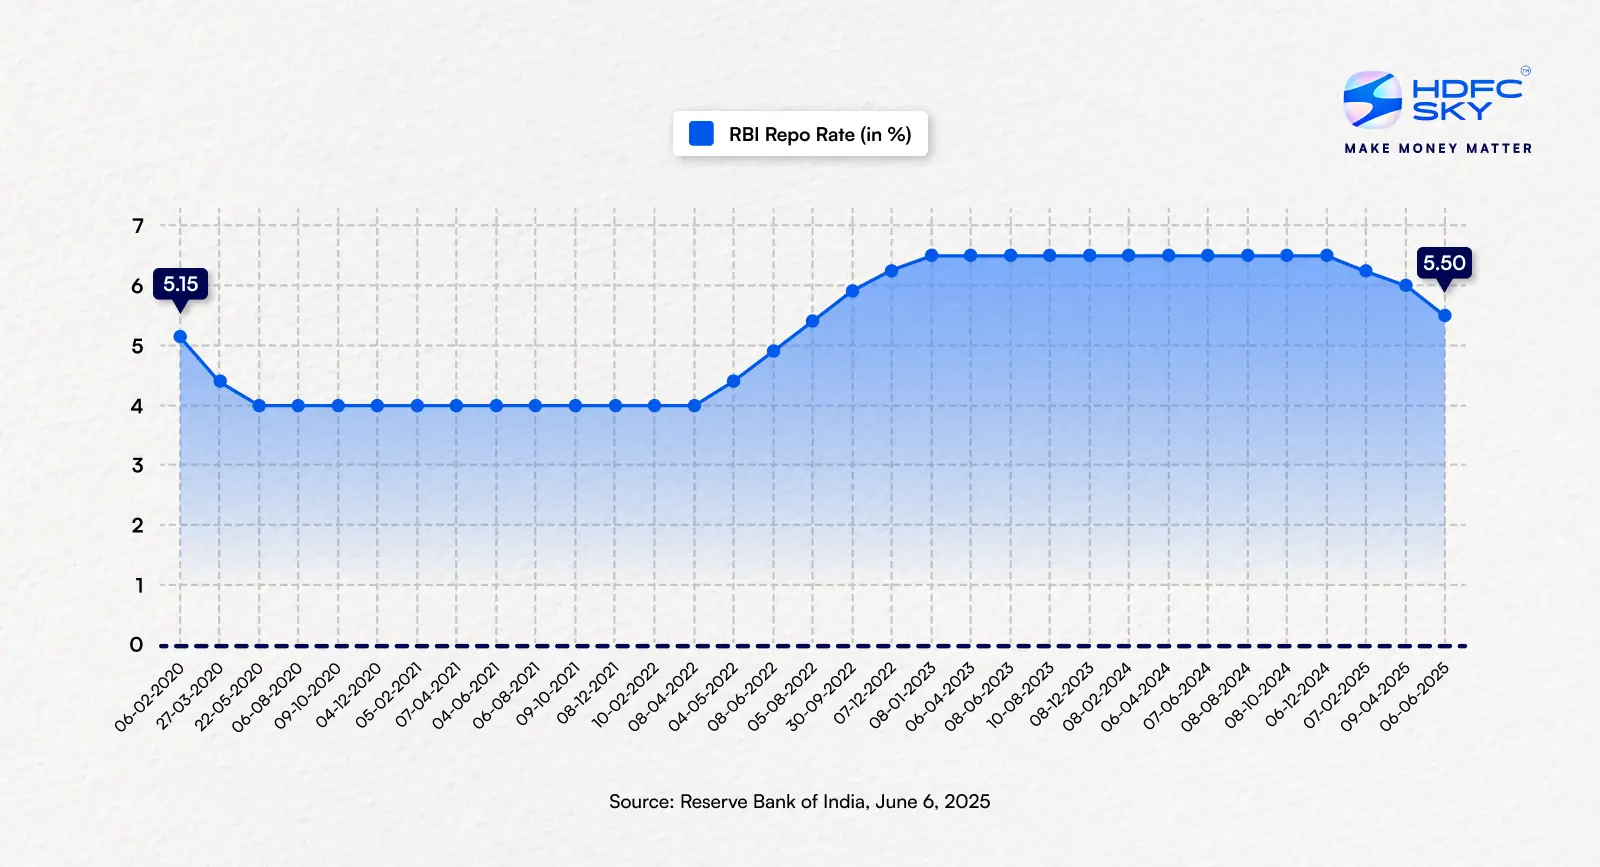Click the HDFC SKY brand name text
This screenshot has height=867, width=1600.
point(1466,99)
